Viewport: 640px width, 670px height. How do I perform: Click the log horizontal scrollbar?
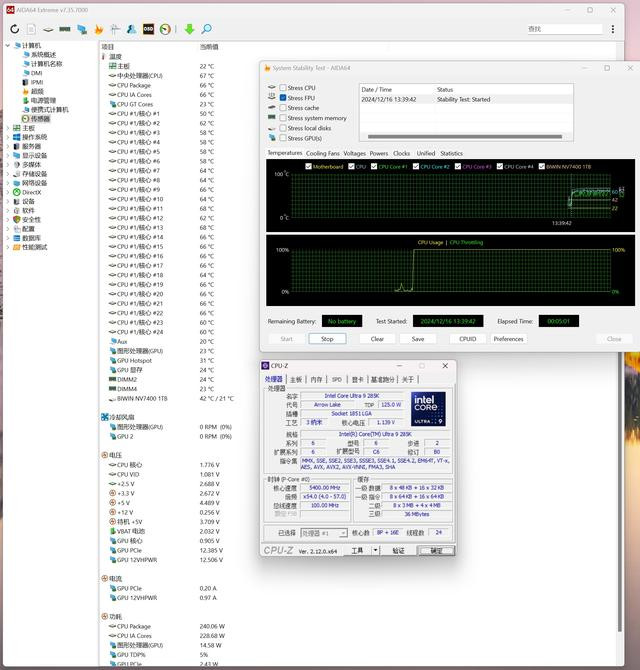point(465,137)
